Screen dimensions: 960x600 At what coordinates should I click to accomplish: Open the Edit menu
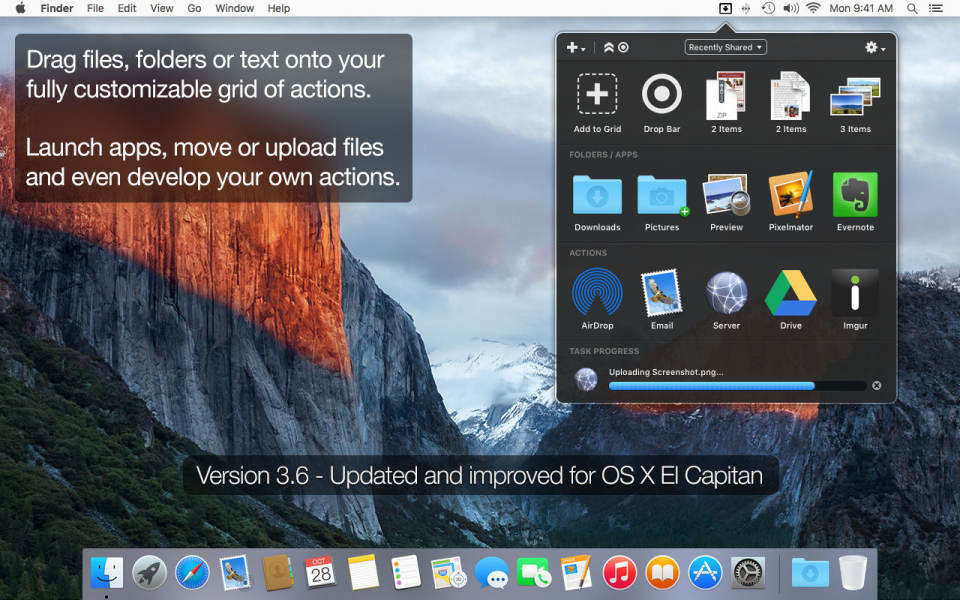pos(127,9)
